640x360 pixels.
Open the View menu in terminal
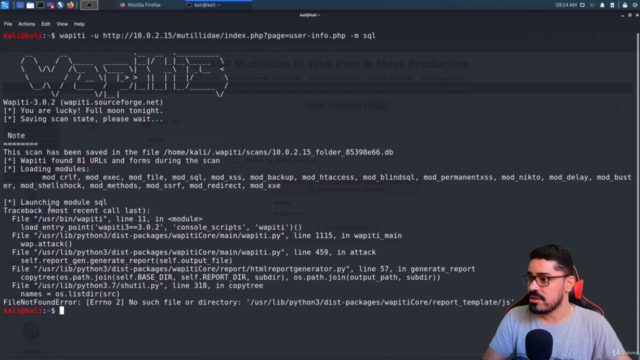62,24
